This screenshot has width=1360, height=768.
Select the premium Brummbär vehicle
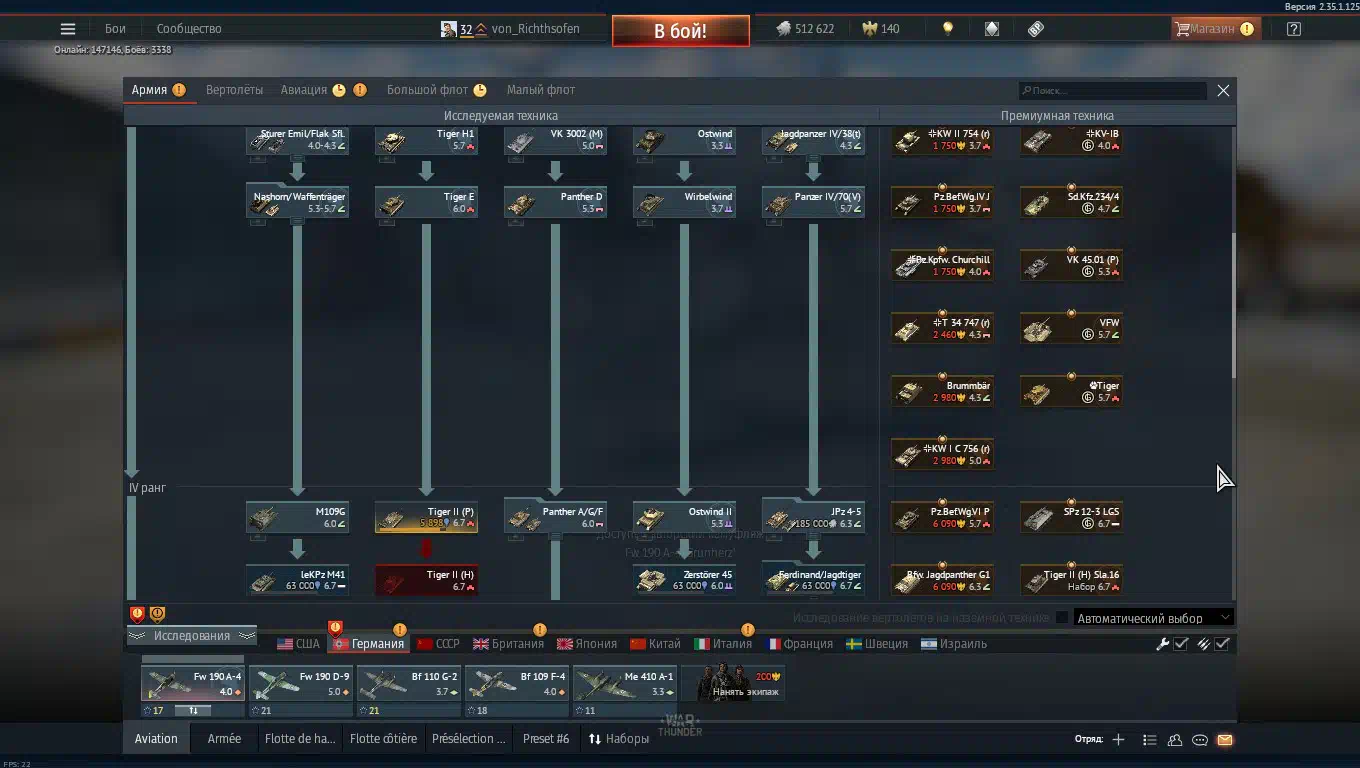pos(942,392)
